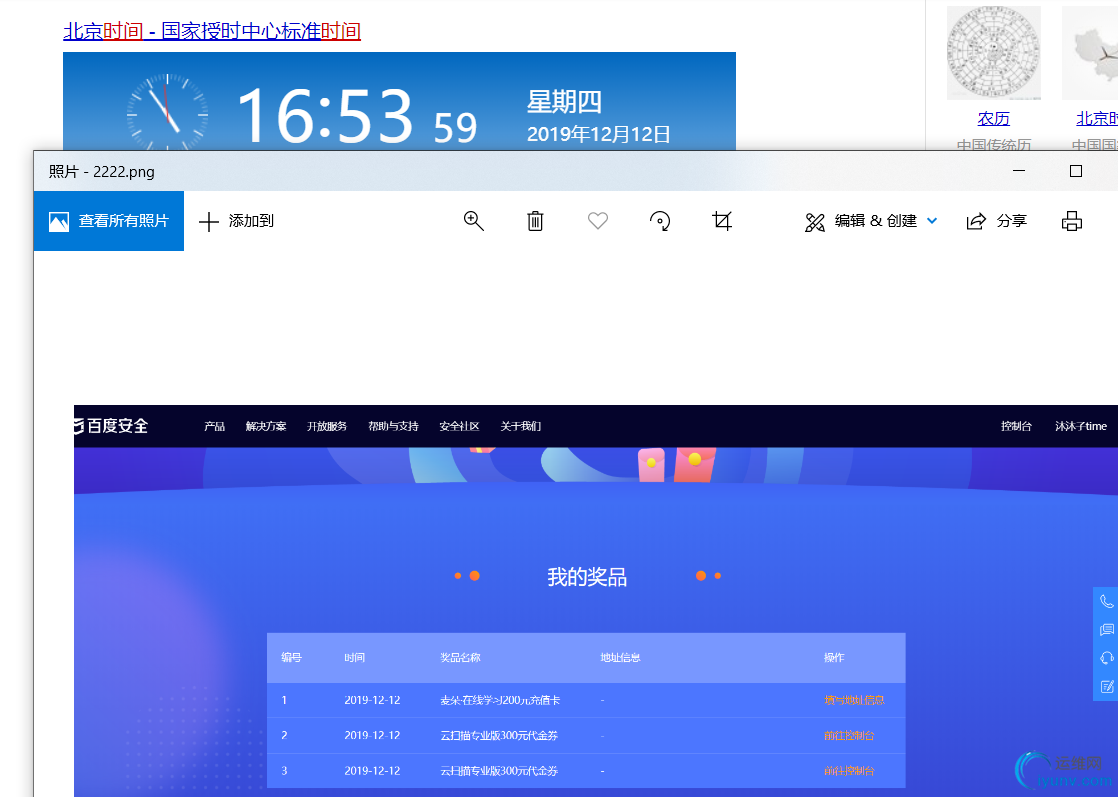The image size is (1118, 797).
Task: Click the 查看所有照片 button
Action: coord(108,221)
